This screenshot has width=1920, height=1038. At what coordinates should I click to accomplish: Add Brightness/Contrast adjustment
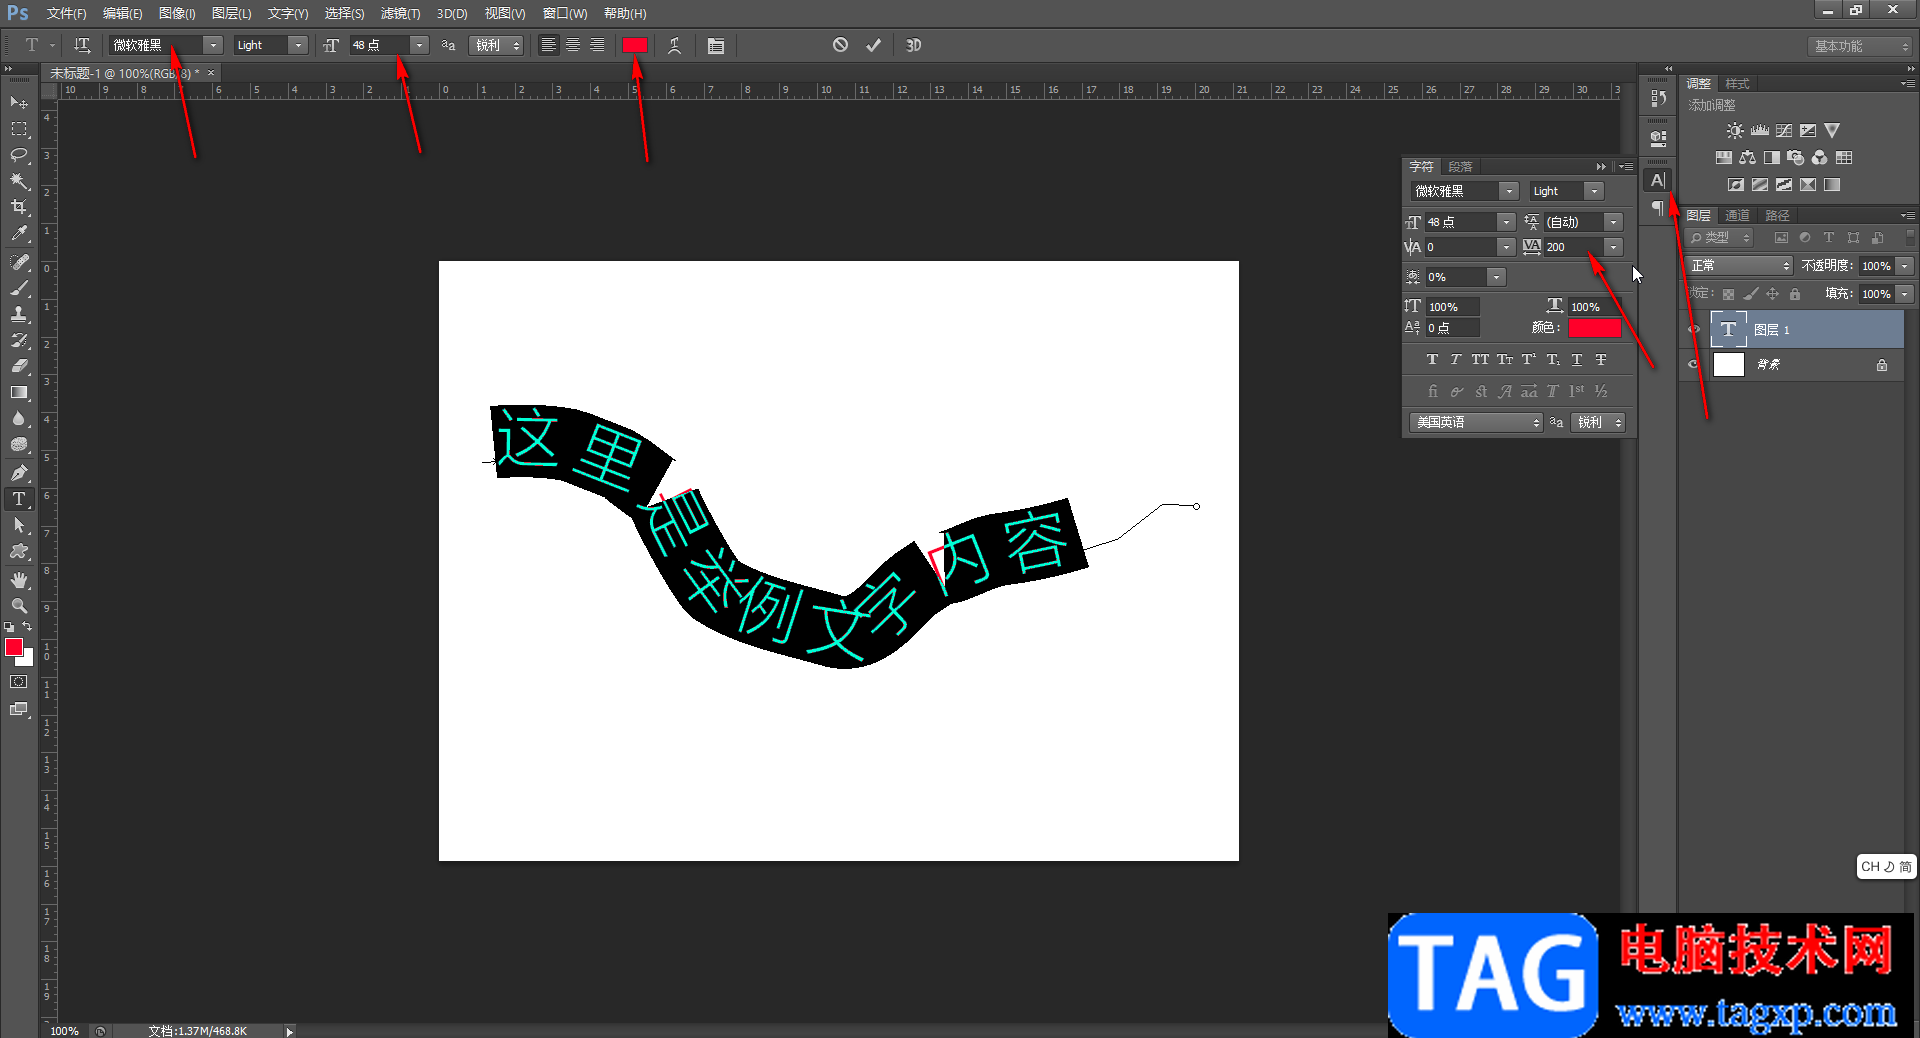pyautogui.click(x=1735, y=130)
